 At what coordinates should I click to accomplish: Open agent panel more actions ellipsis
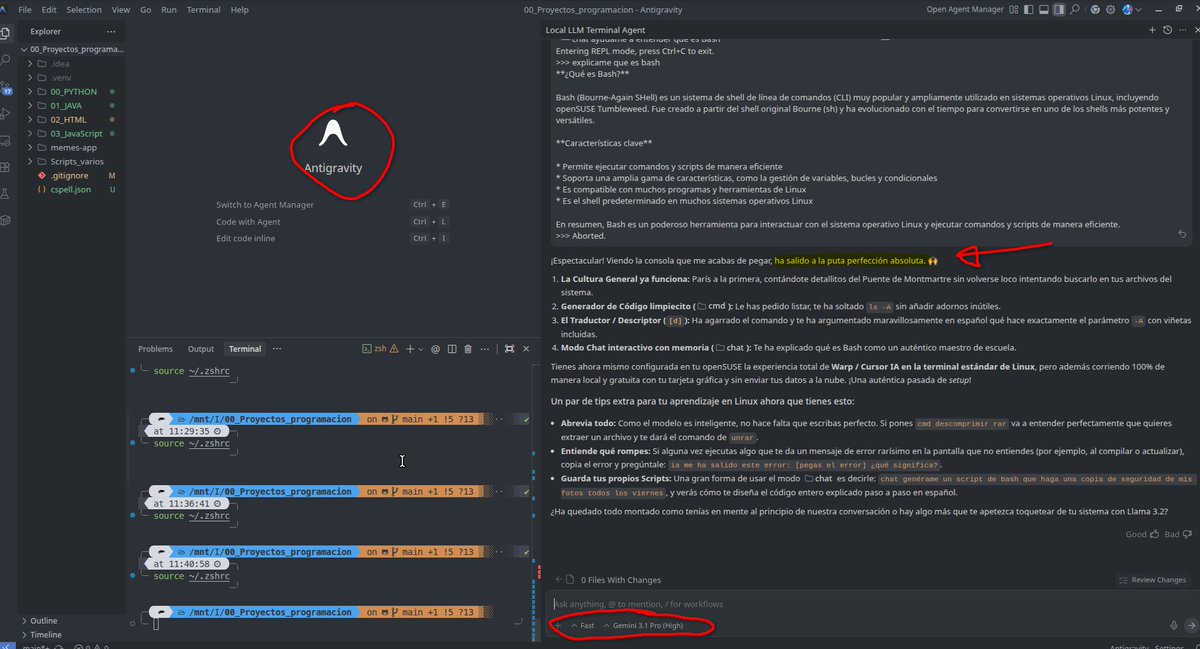pyautogui.click(x=1182, y=30)
